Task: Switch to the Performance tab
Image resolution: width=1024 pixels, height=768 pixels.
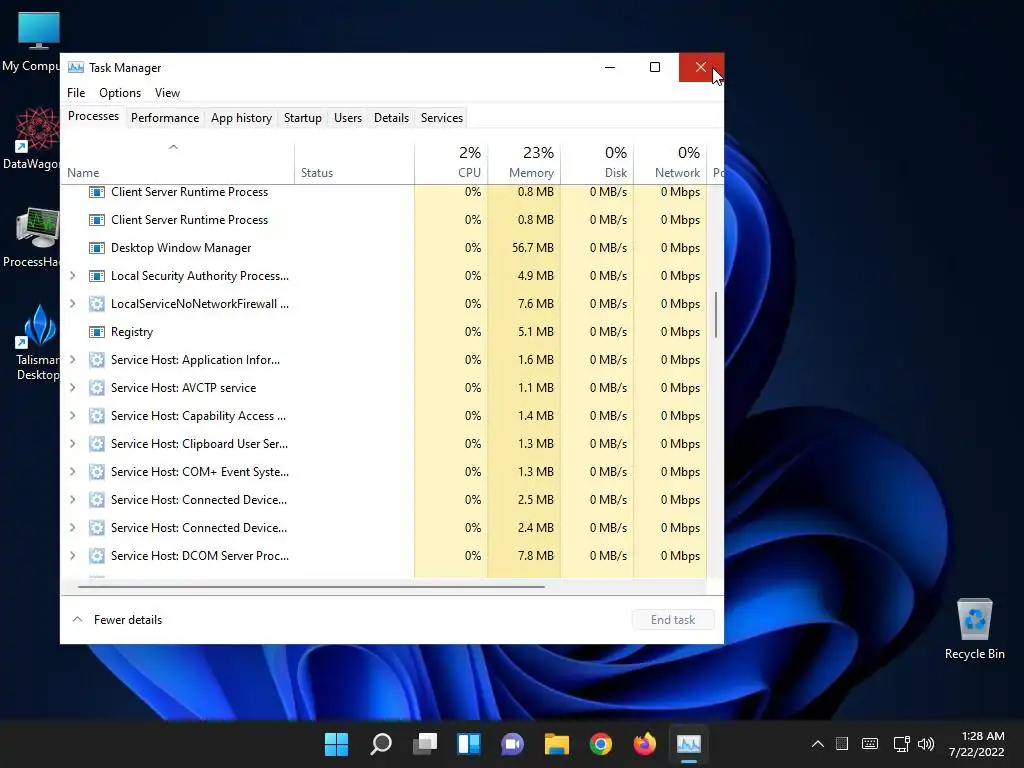Action: point(165,118)
